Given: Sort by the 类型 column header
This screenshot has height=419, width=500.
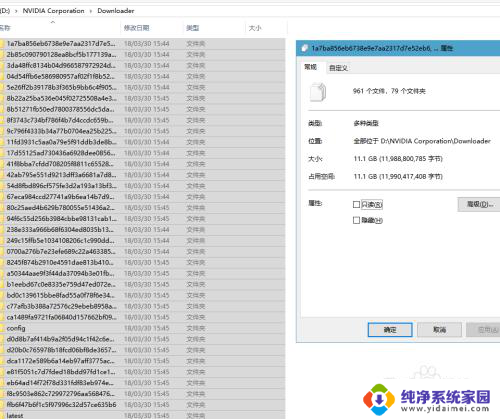Looking at the screenshot, I should (x=193, y=28).
